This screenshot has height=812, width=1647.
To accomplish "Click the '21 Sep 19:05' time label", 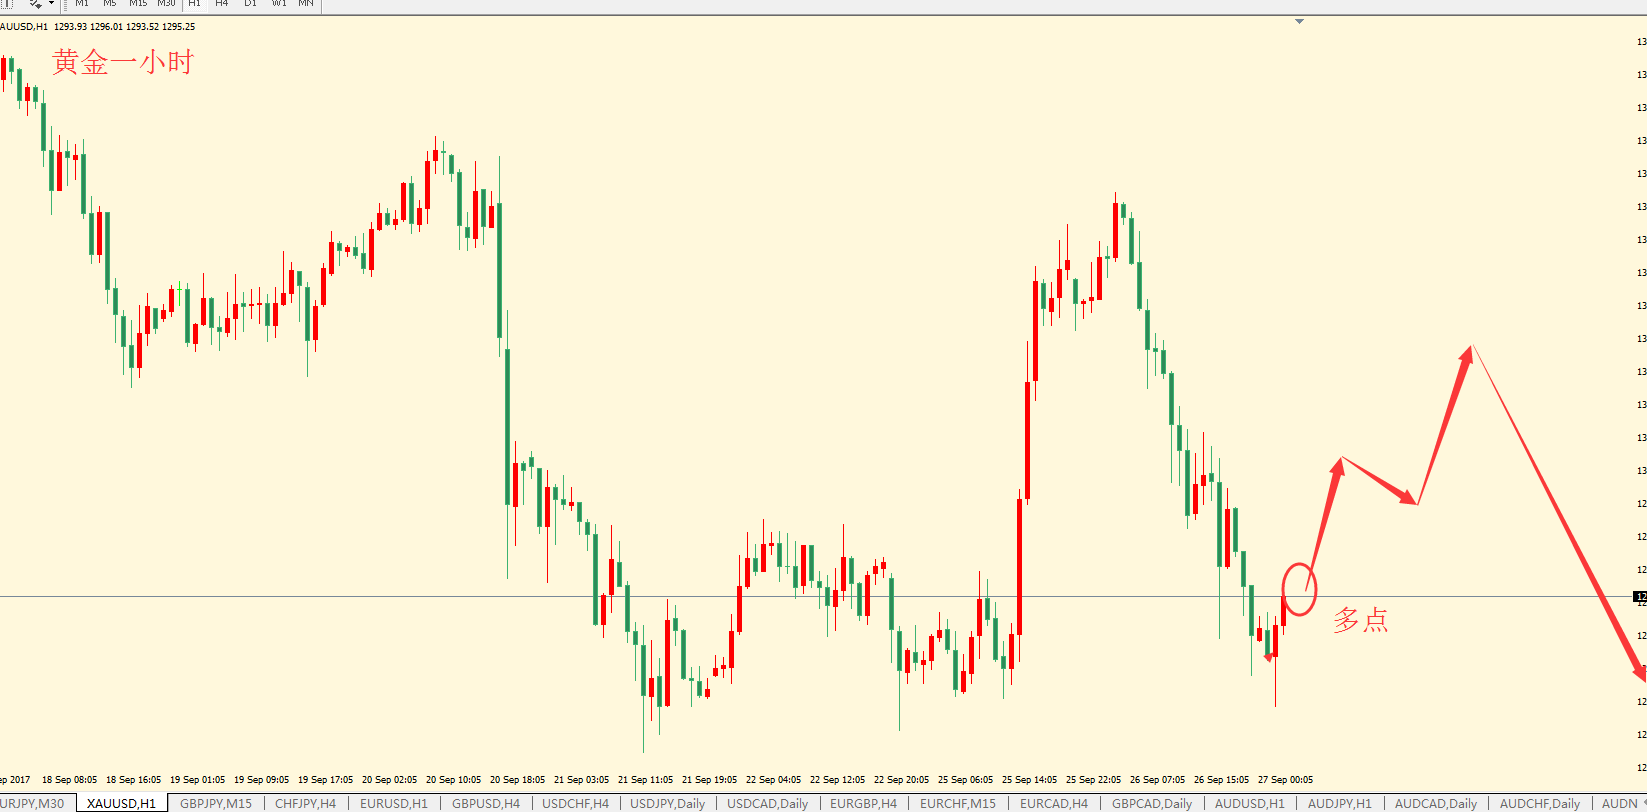I will click(x=709, y=780).
